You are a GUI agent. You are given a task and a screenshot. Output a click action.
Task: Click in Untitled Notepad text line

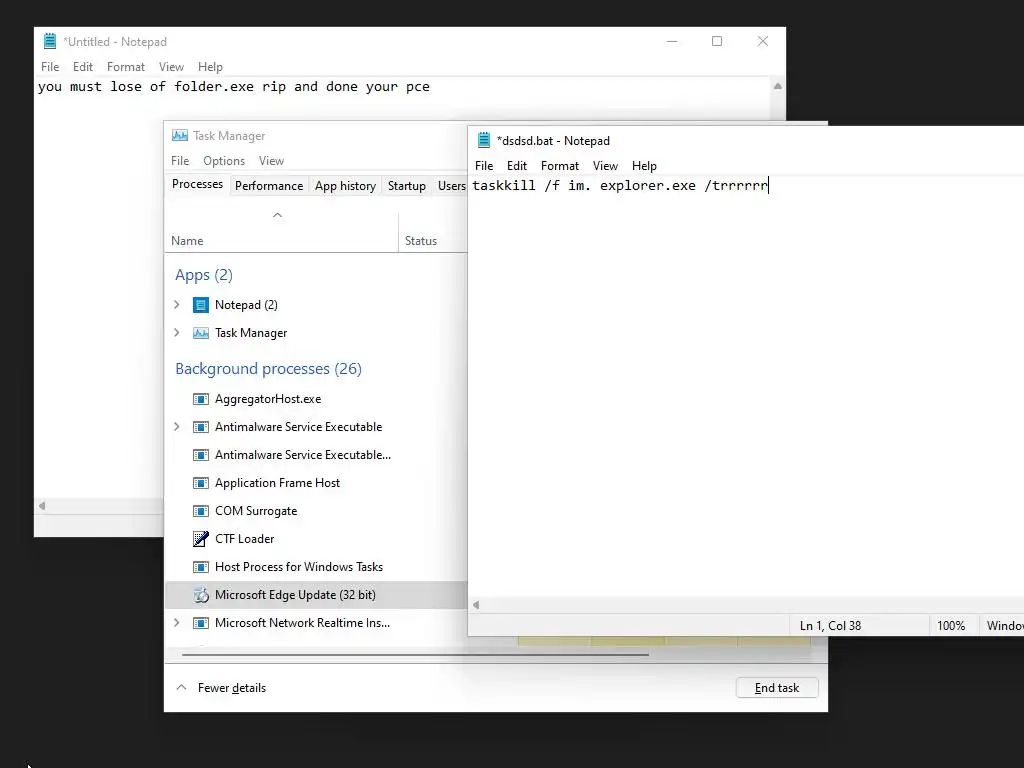(x=233, y=87)
